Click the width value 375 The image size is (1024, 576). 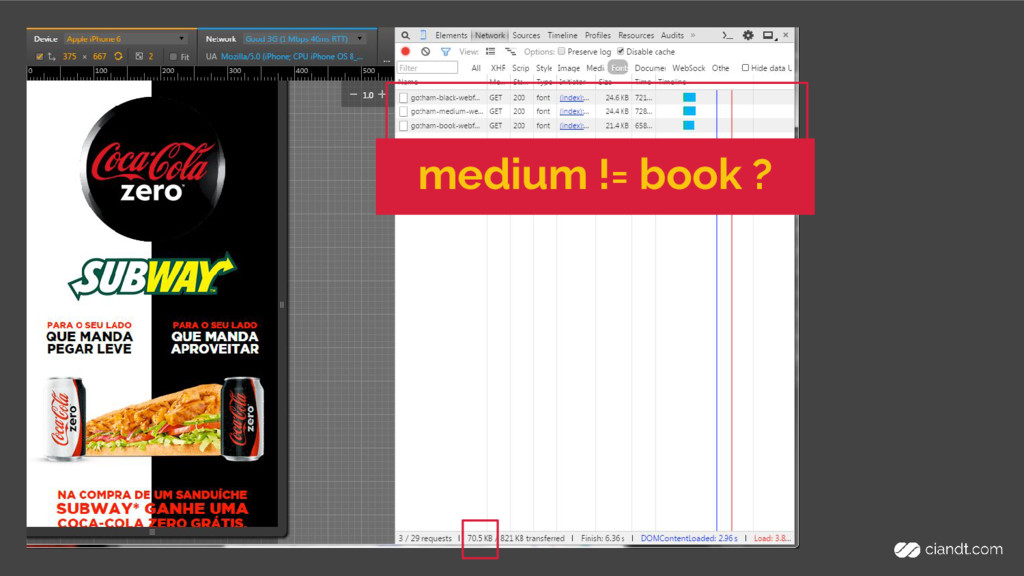coord(70,57)
